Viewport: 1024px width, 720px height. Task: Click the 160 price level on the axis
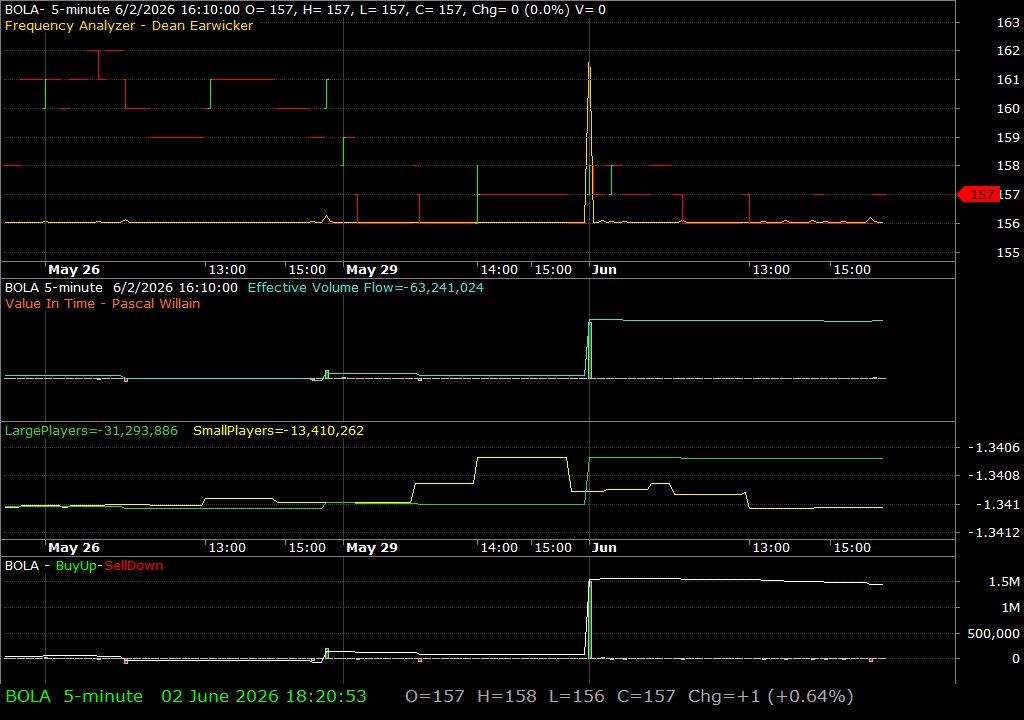(x=1008, y=108)
